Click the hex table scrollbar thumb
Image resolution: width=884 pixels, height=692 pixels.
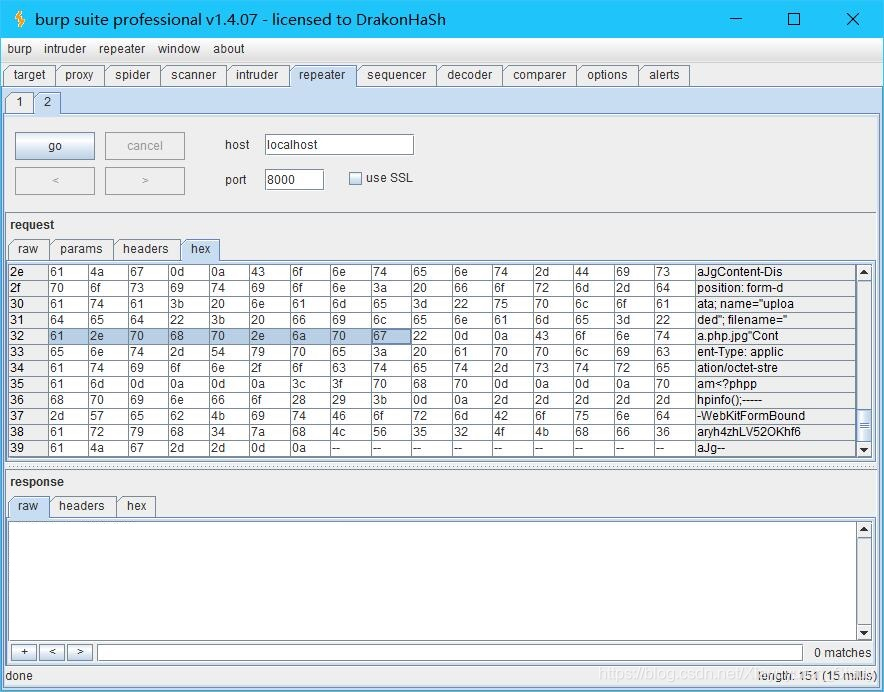[864, 426]
